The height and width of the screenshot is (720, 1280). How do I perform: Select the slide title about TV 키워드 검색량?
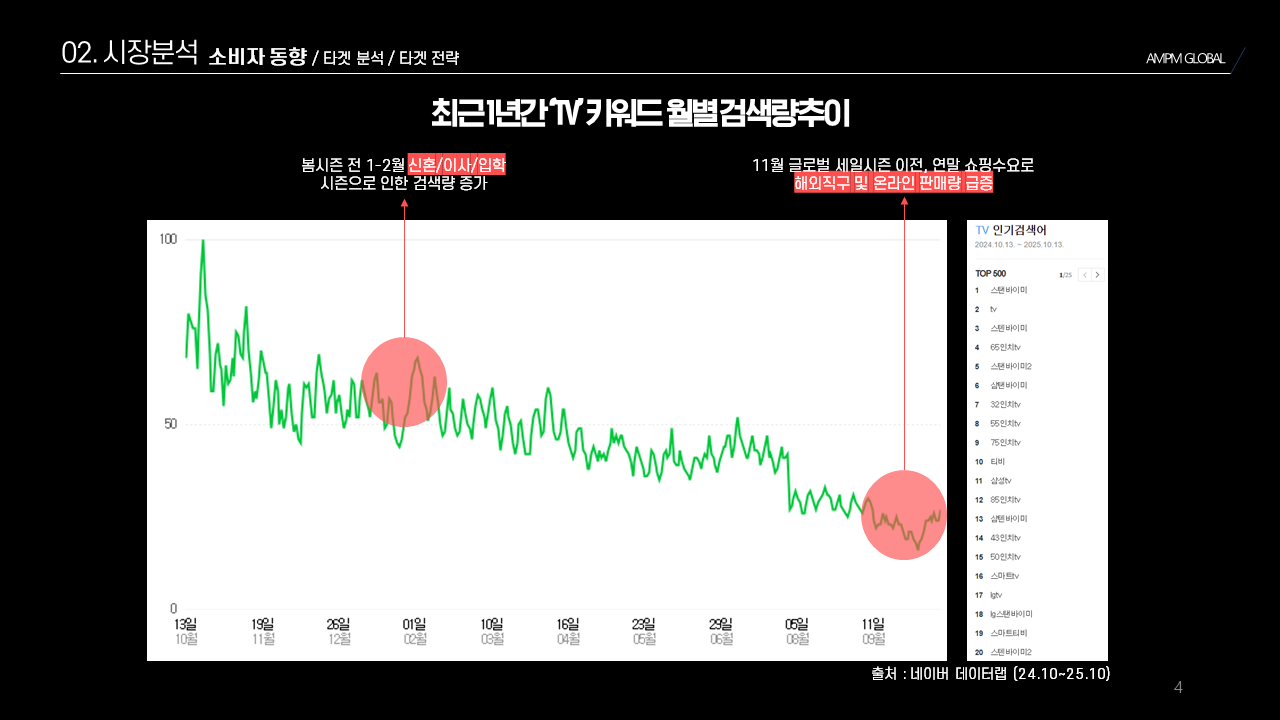click(x=640, y=113)
